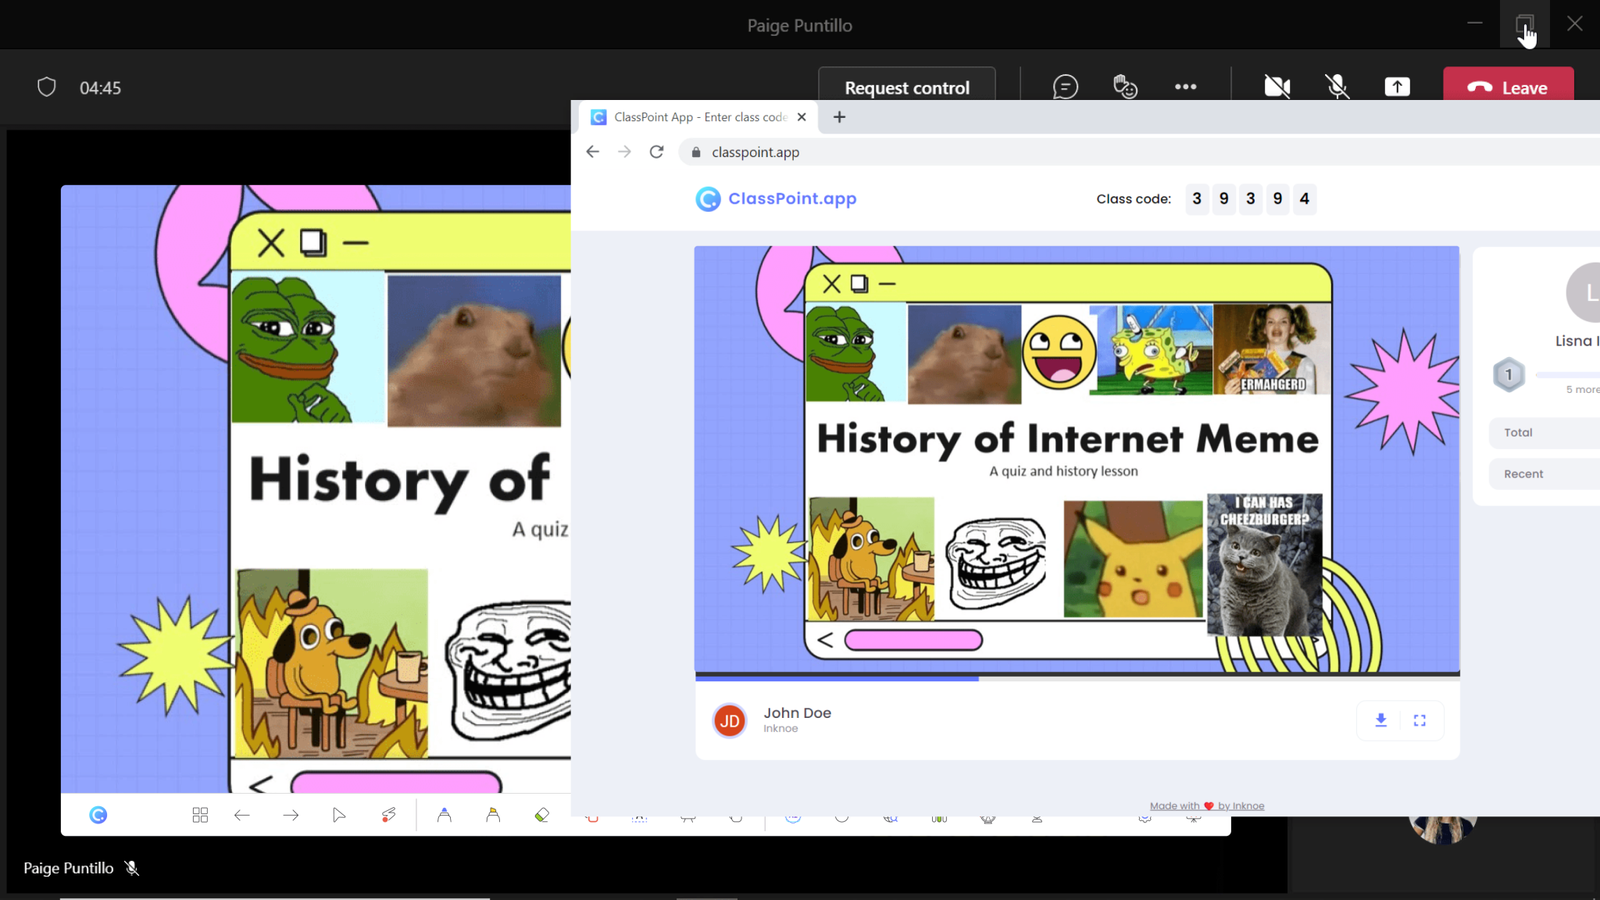Turn on your camera
Screen dimensions: 1600x900
[1277, 87]
